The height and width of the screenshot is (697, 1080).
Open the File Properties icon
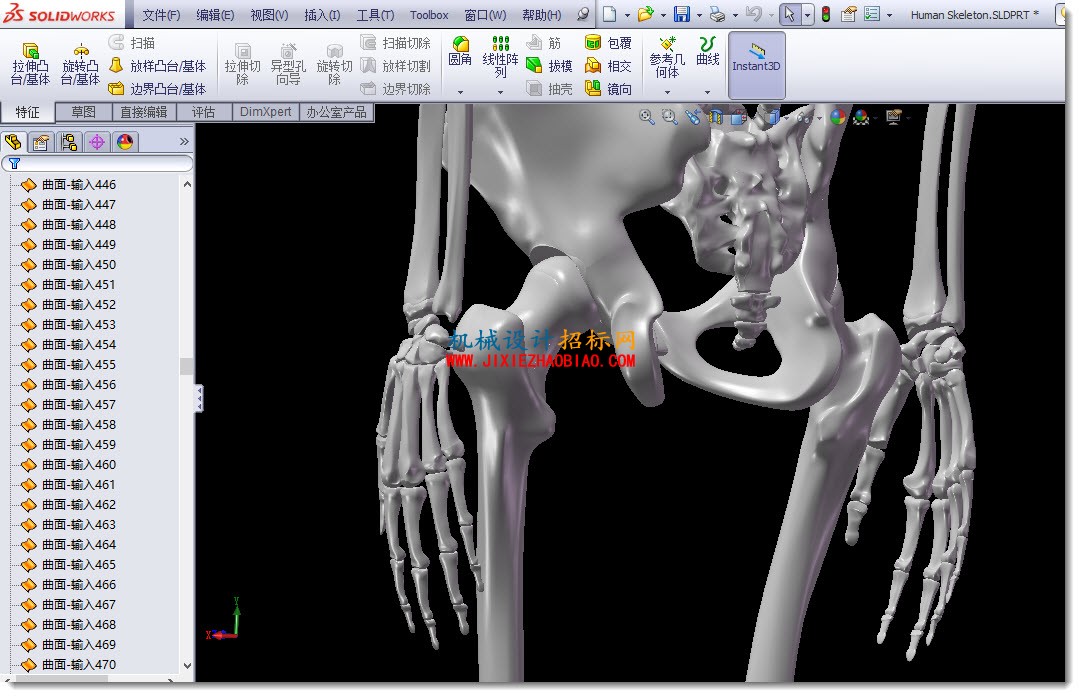pos(849,14)
